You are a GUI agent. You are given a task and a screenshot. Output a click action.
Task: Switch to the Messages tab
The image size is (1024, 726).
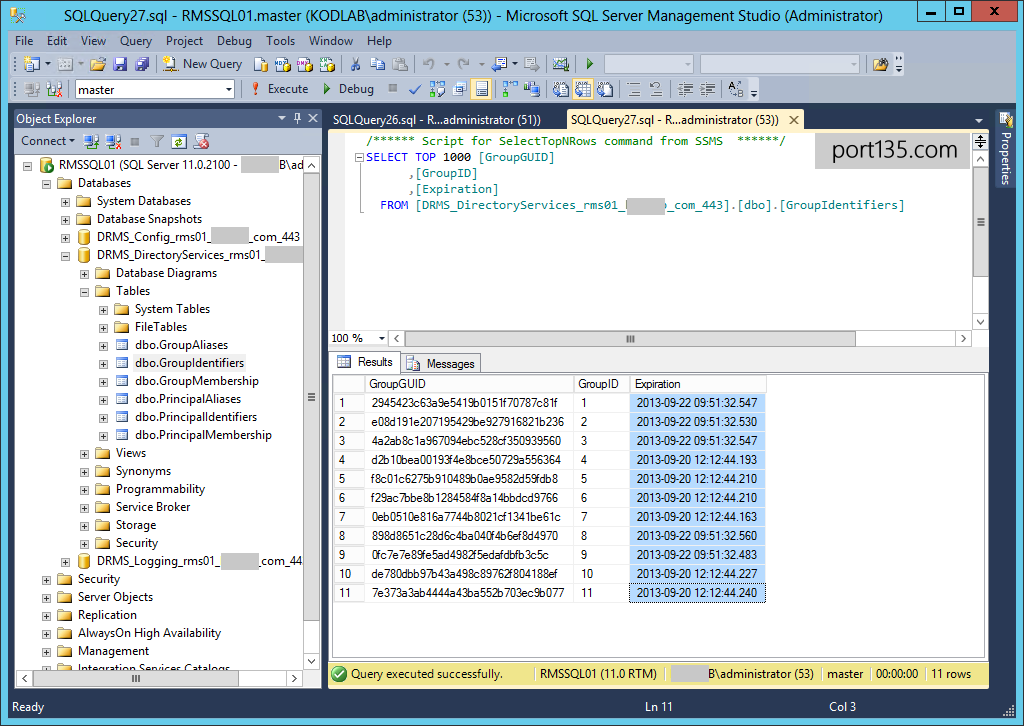[441, 363]
